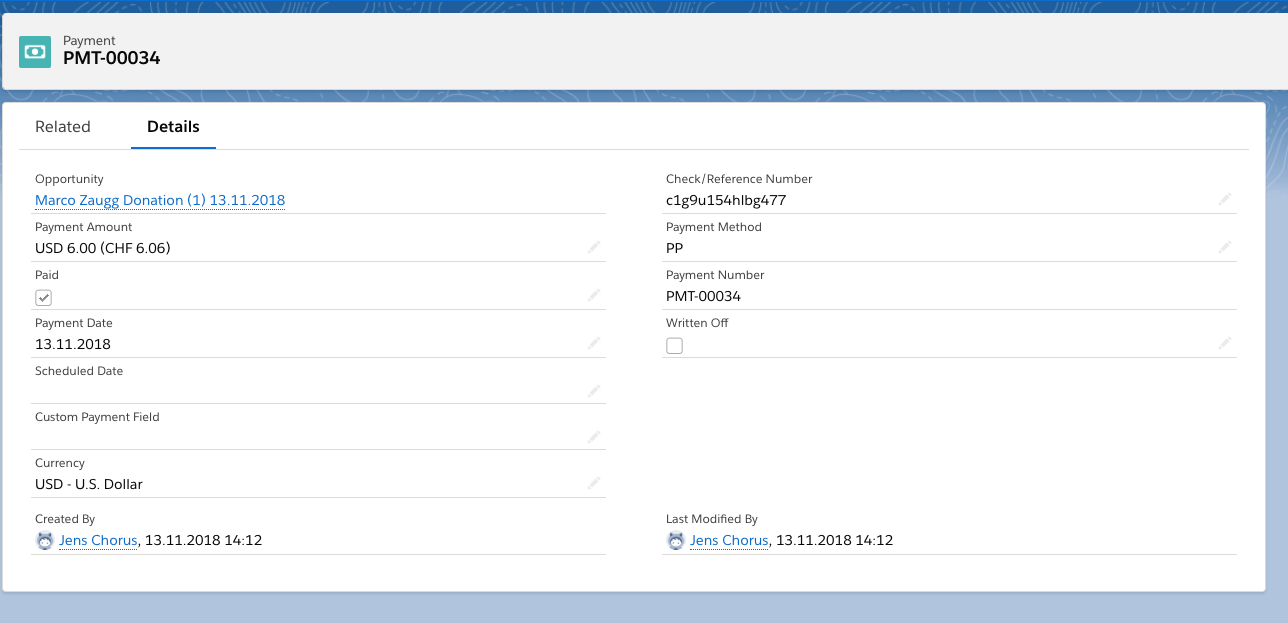This screenshot has width=1288, height=623.
Task: Edit Payment Date using pencil icon
Action: pos(594,343)
